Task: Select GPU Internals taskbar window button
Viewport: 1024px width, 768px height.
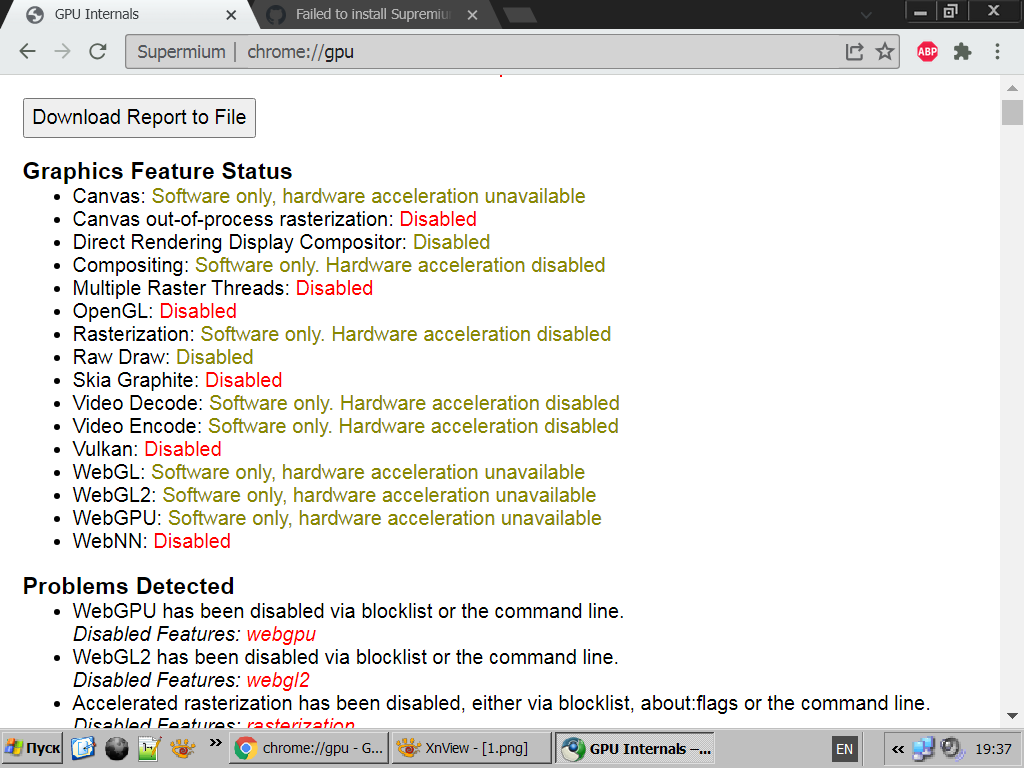Action: (635, 748)
